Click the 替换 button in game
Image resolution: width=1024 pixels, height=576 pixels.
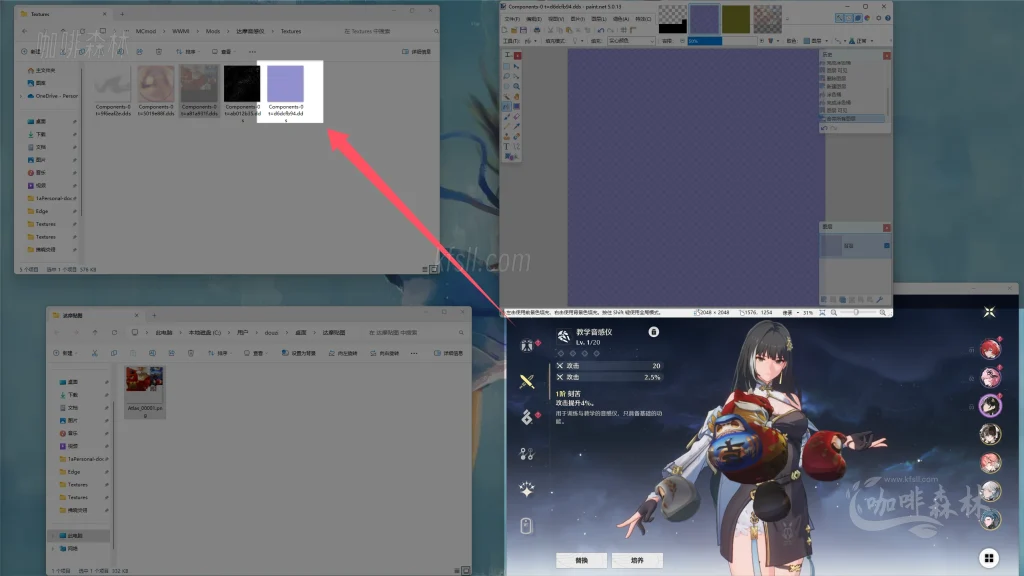click(581, 559)
